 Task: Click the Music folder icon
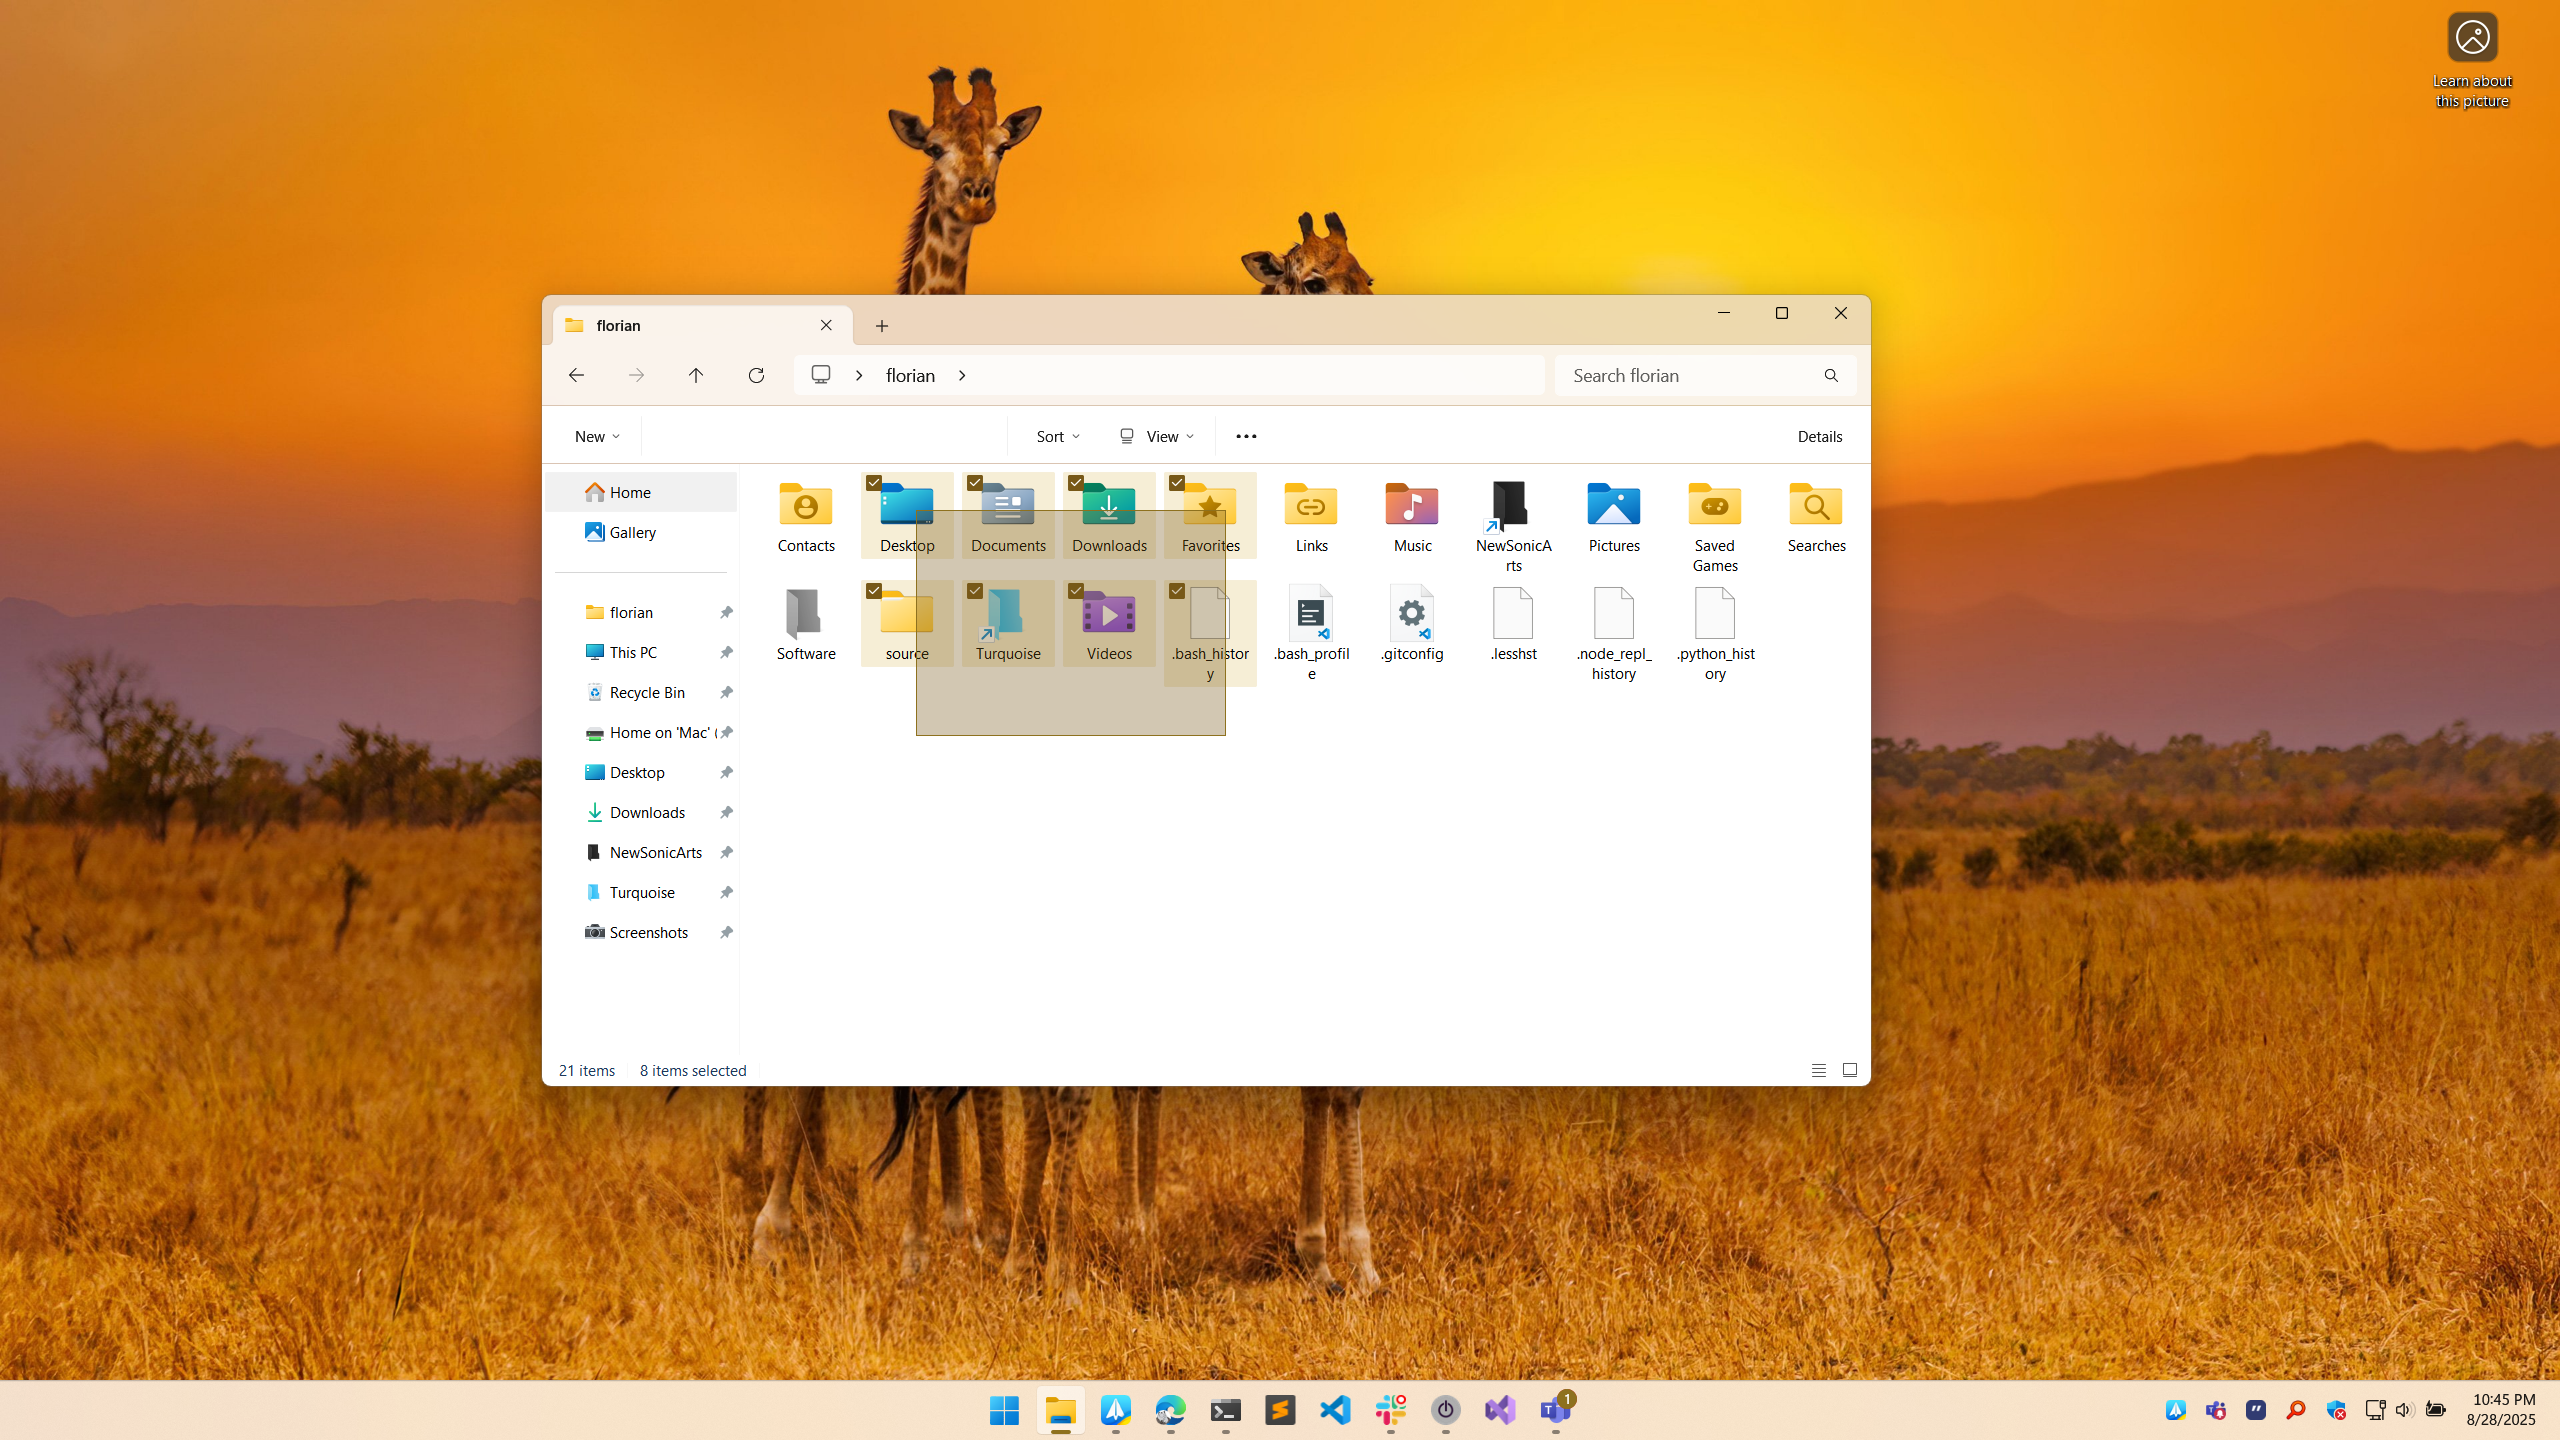click(1411, 506)
